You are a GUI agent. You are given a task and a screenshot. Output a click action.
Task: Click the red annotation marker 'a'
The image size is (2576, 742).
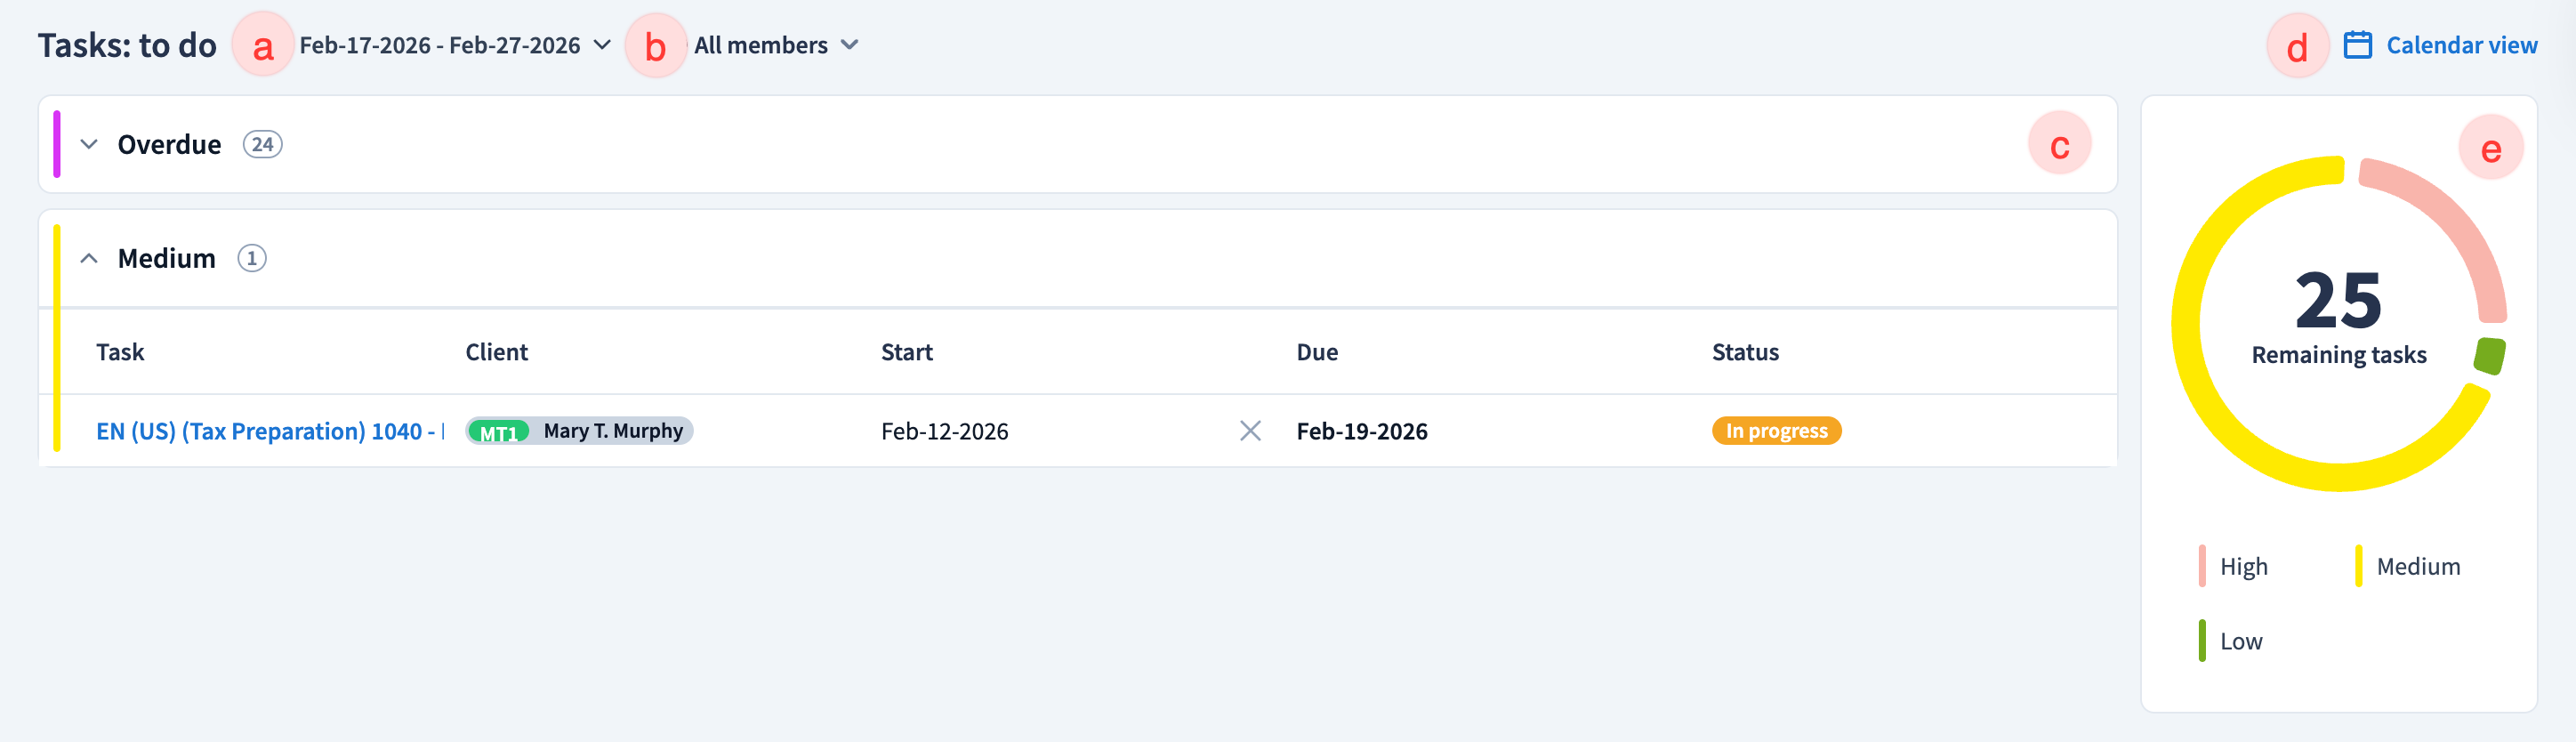(x=263, y=46)
